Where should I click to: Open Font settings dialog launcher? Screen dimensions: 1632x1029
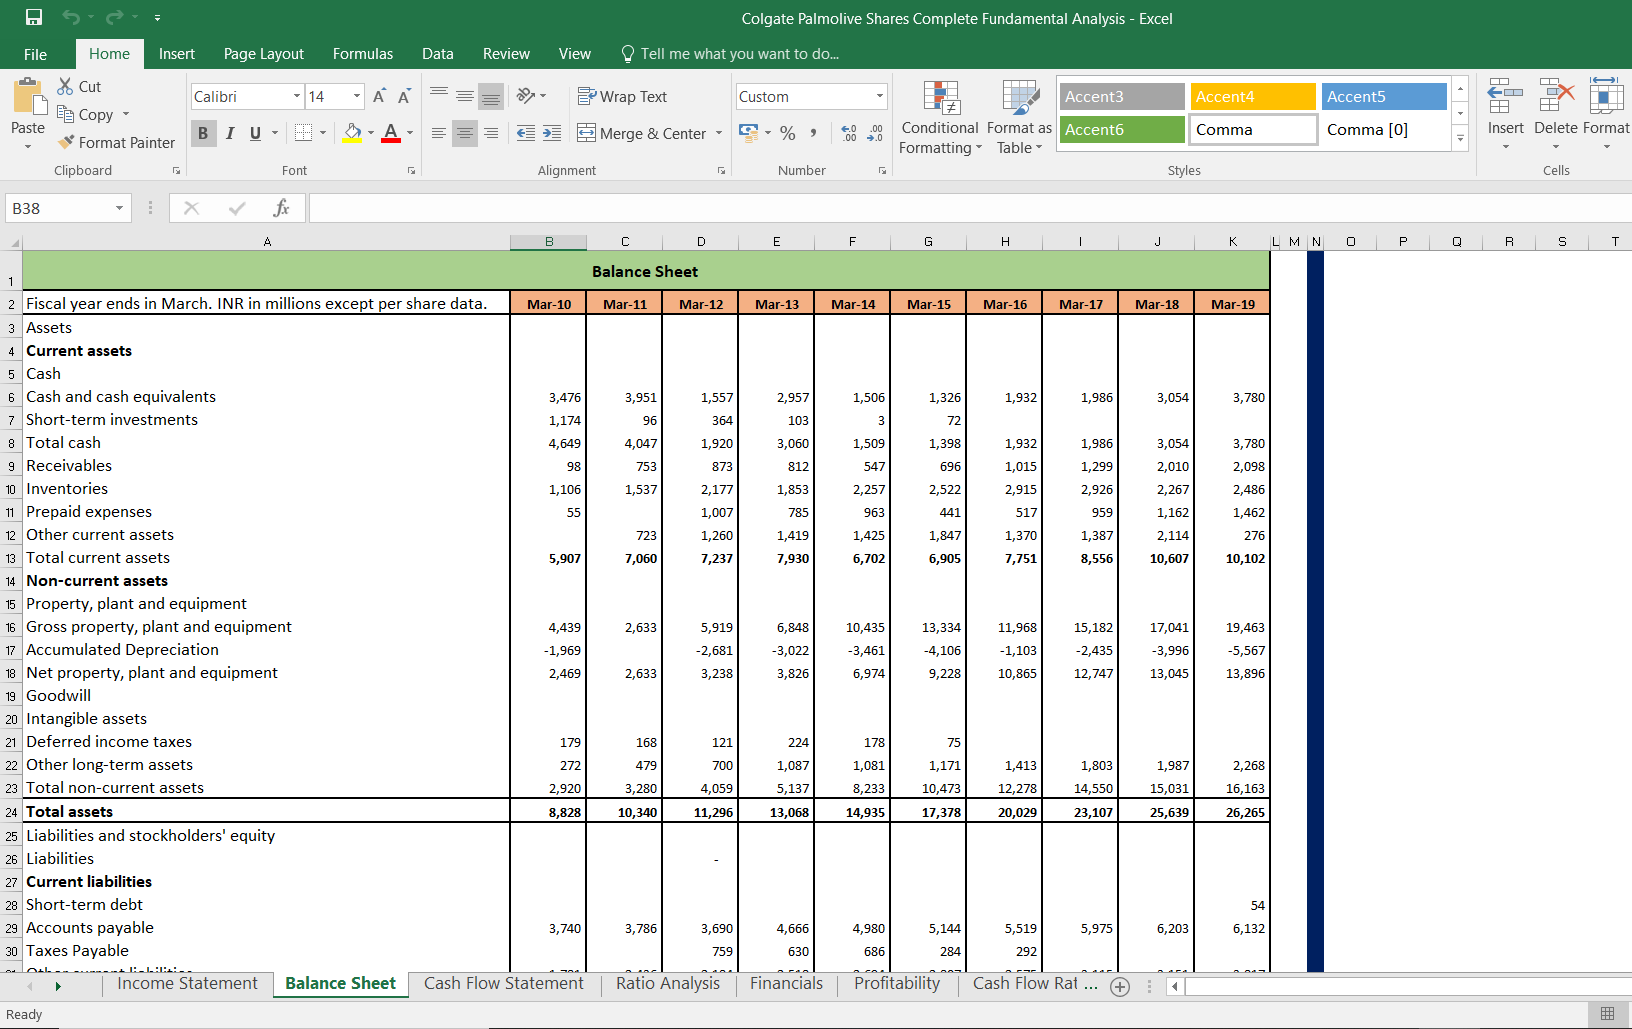tap(411, 171)
